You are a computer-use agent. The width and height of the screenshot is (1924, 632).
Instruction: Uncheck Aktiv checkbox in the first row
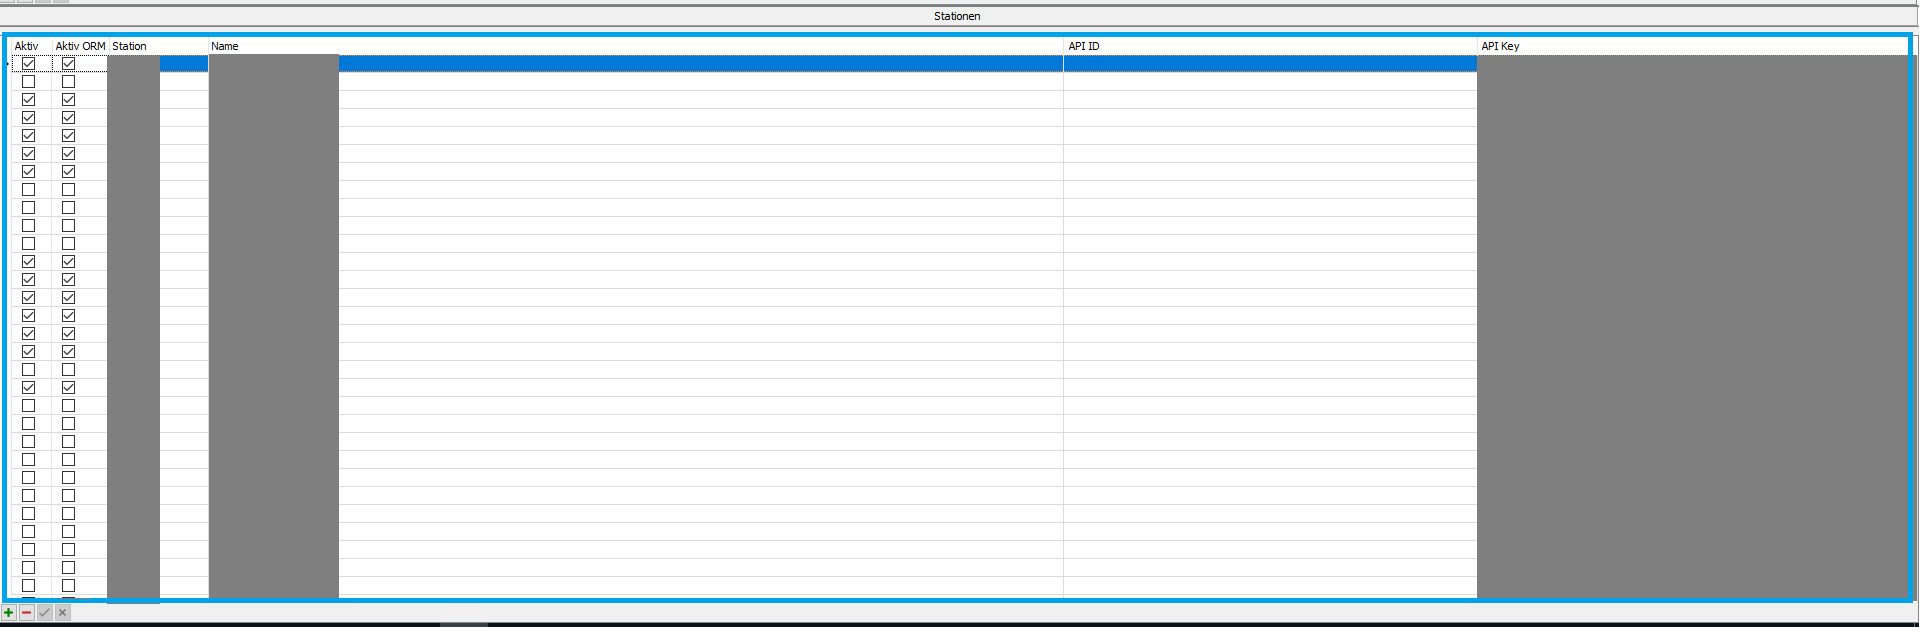(x=28, y=64)
